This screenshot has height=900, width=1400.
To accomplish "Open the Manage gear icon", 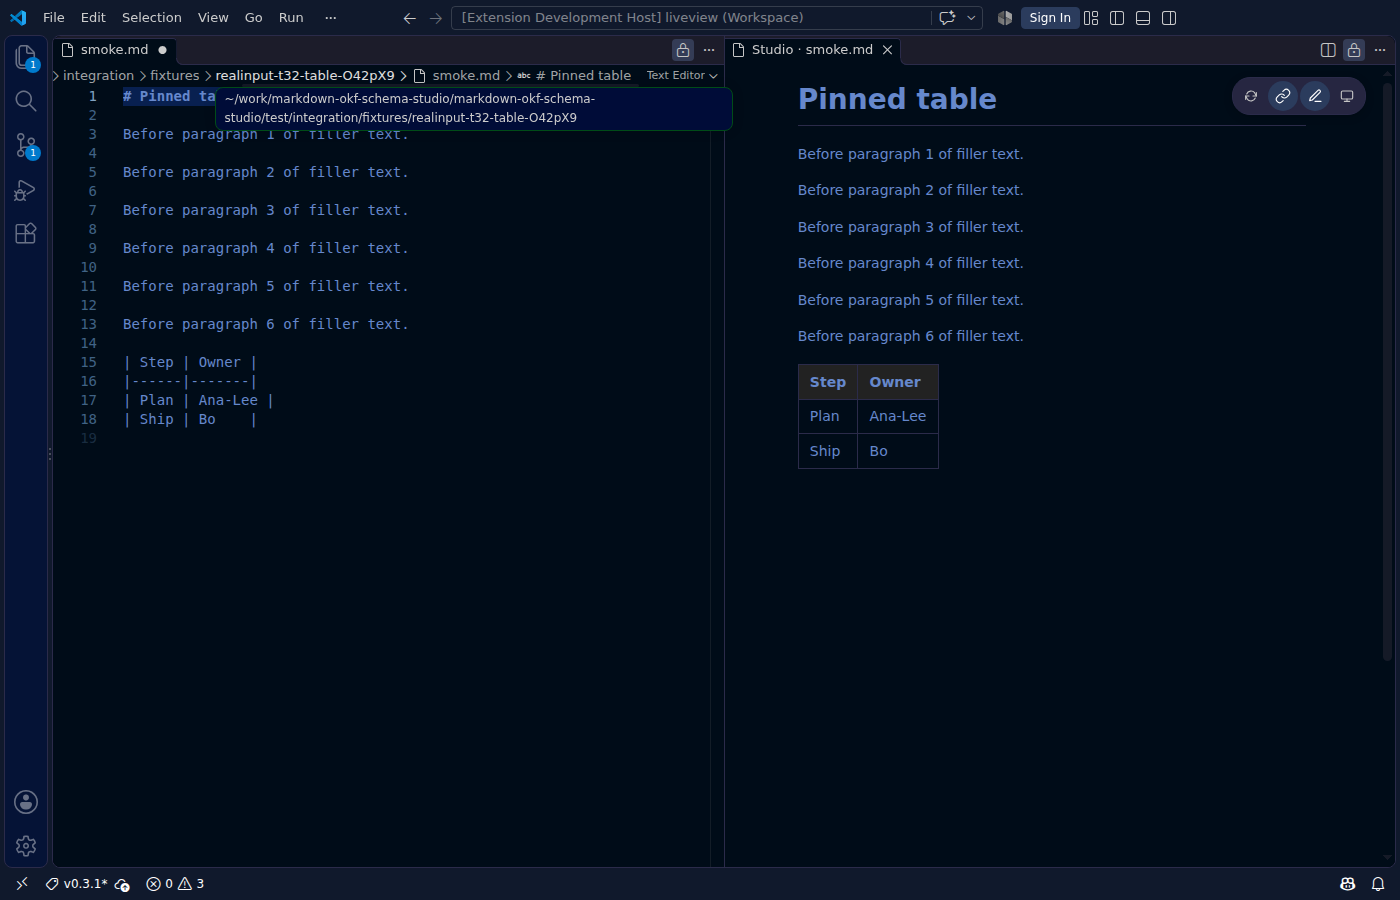I will (26, 846).
